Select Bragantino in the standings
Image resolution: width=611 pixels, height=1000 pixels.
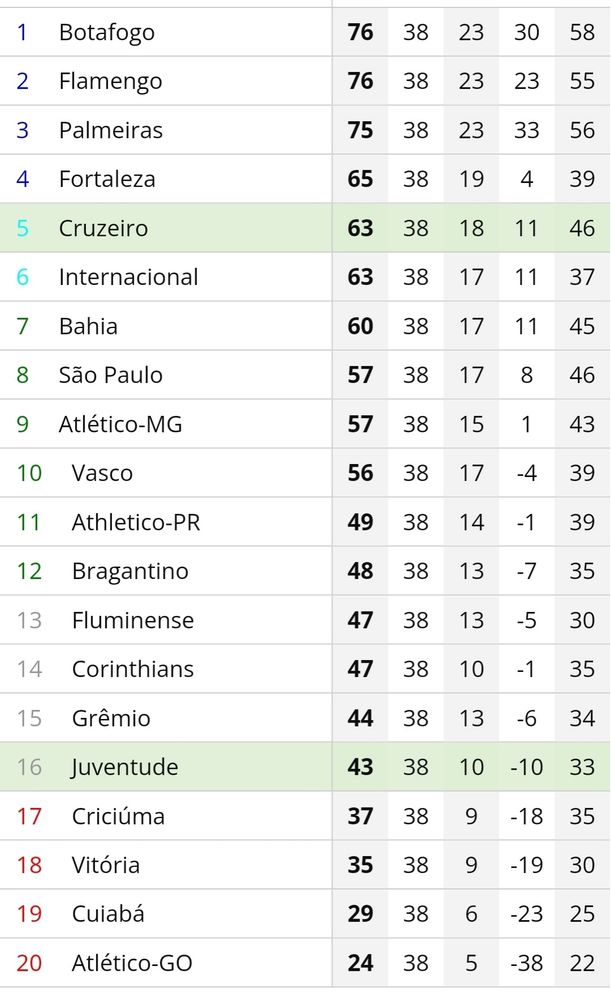tap(130, 571)
